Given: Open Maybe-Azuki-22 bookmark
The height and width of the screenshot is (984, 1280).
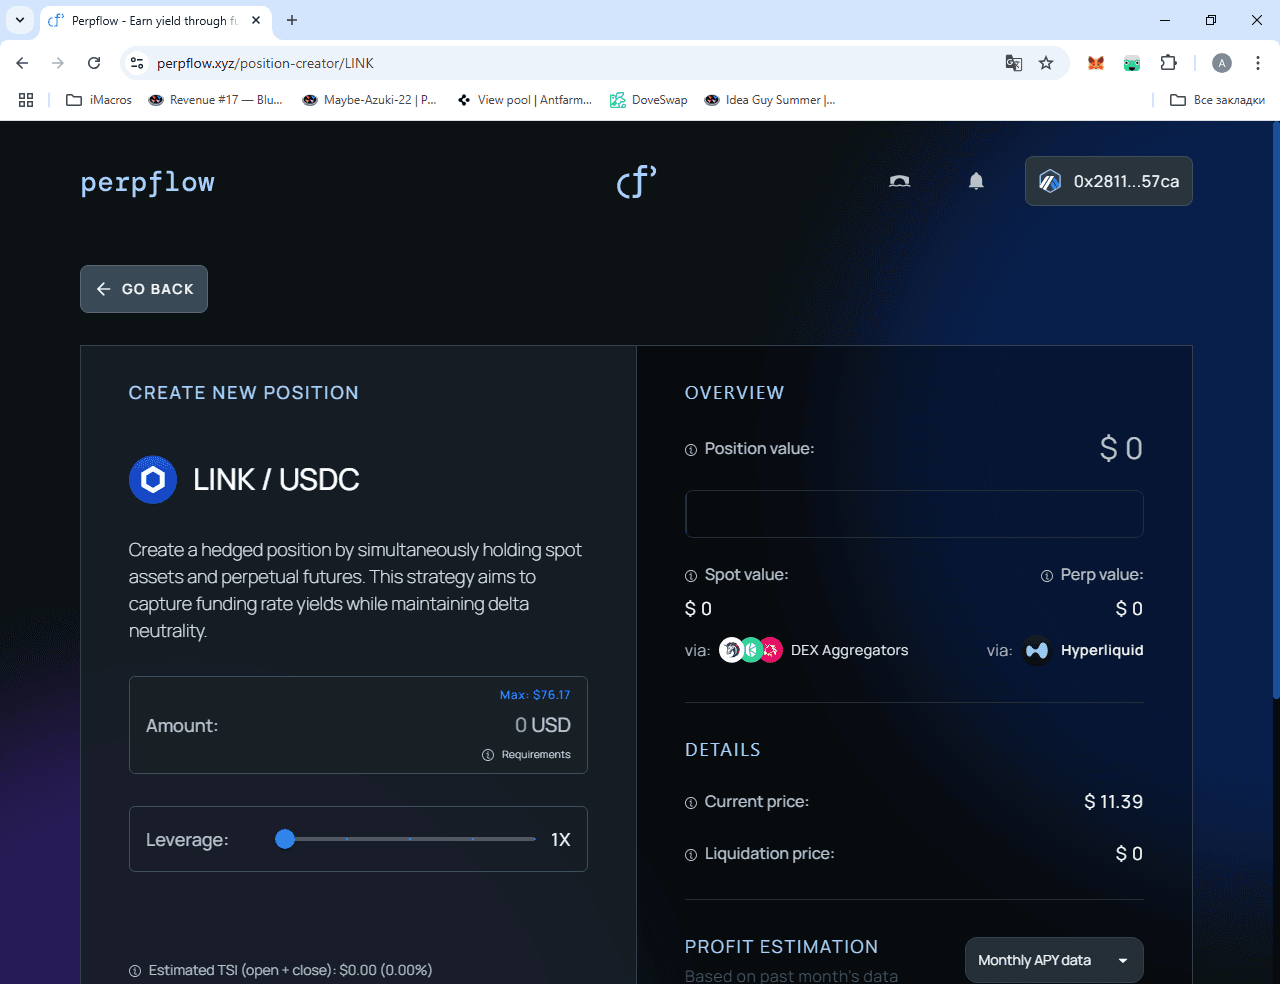Looking at the screenshot, I should 370,100.
